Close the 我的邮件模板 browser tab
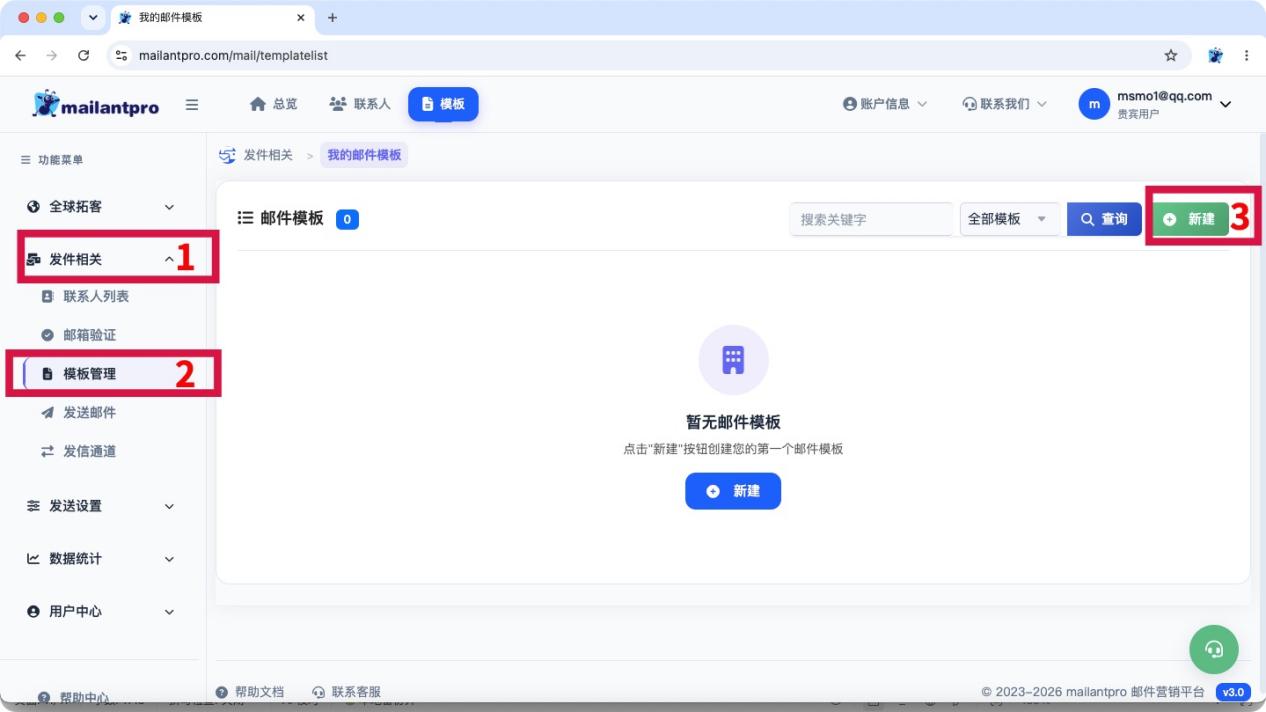This screenshot has width=1266, height=712. click(300, 18)
